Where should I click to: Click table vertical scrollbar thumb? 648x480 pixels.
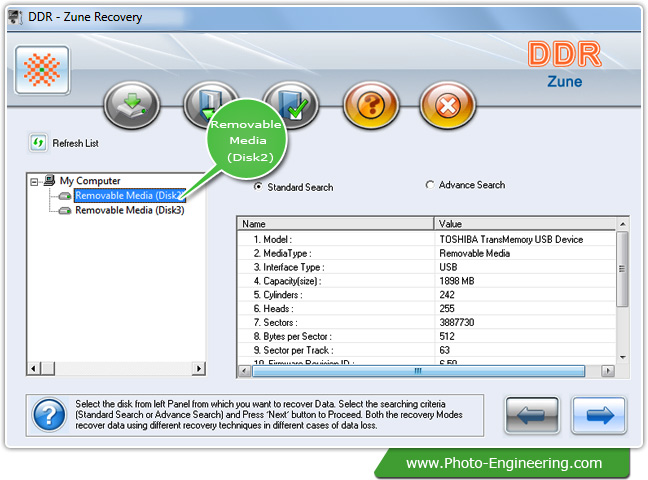tap(622, 269)
